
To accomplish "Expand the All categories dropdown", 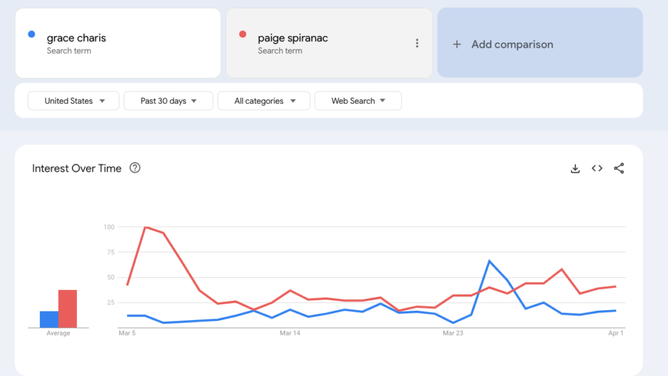I will coord(264,101).
